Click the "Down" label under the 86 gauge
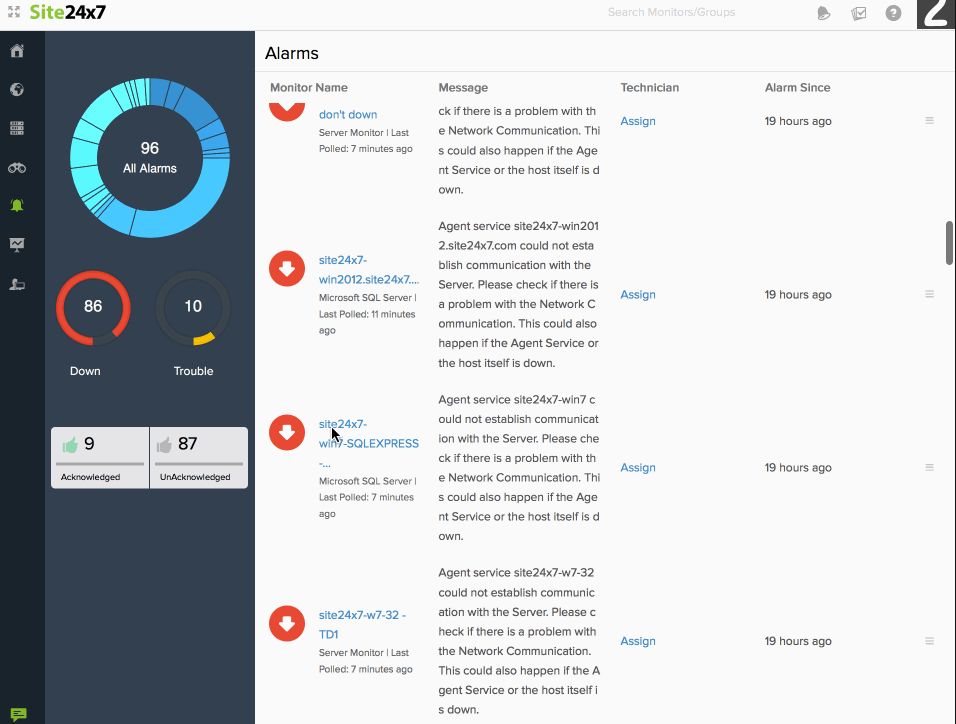956x724 pixels. 85,371
